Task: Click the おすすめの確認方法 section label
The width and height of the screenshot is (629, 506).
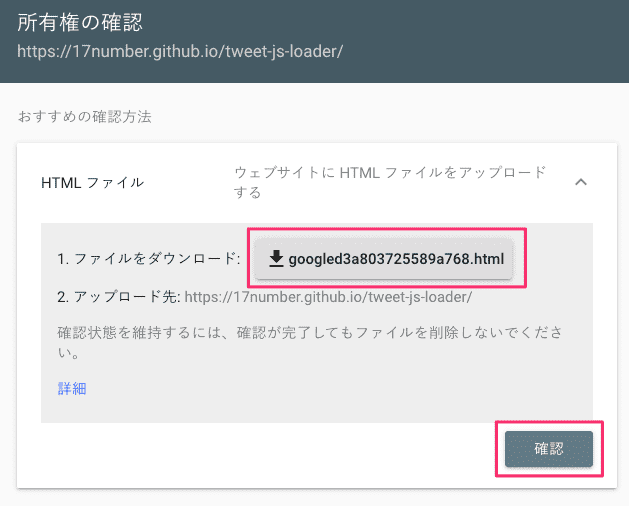Action: 83,116
